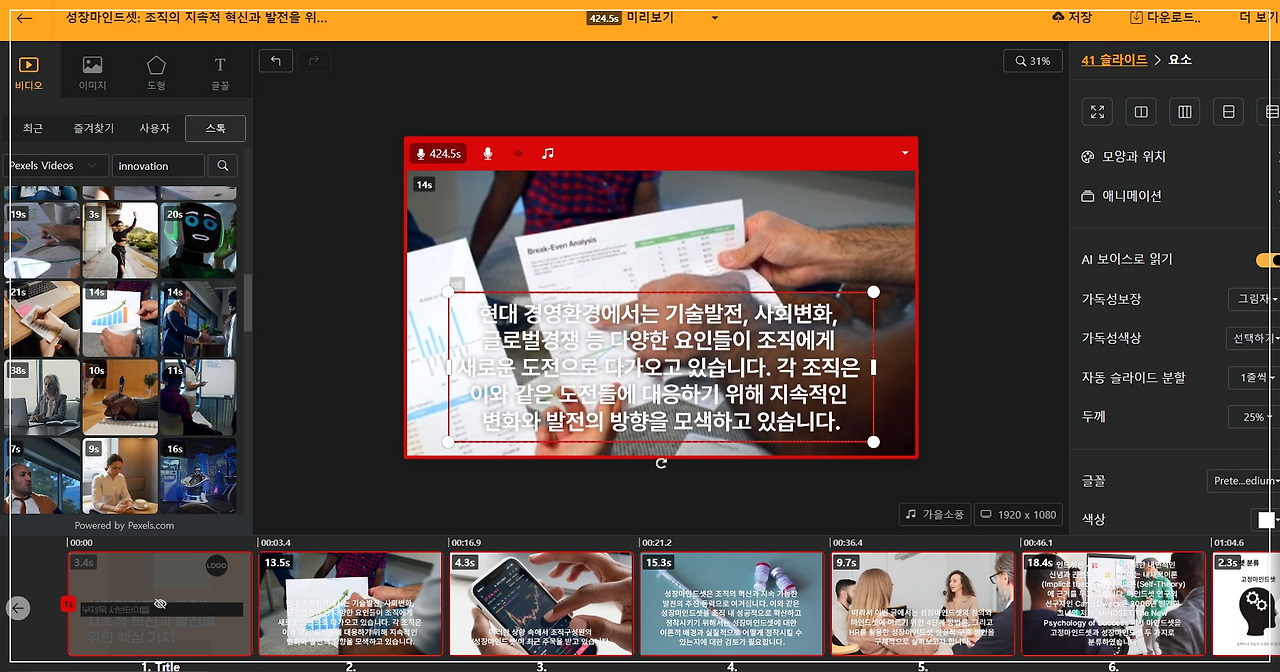Select the 19s stock video thumbnail
Screen dimensions: 1280x672
click(42, 240)
